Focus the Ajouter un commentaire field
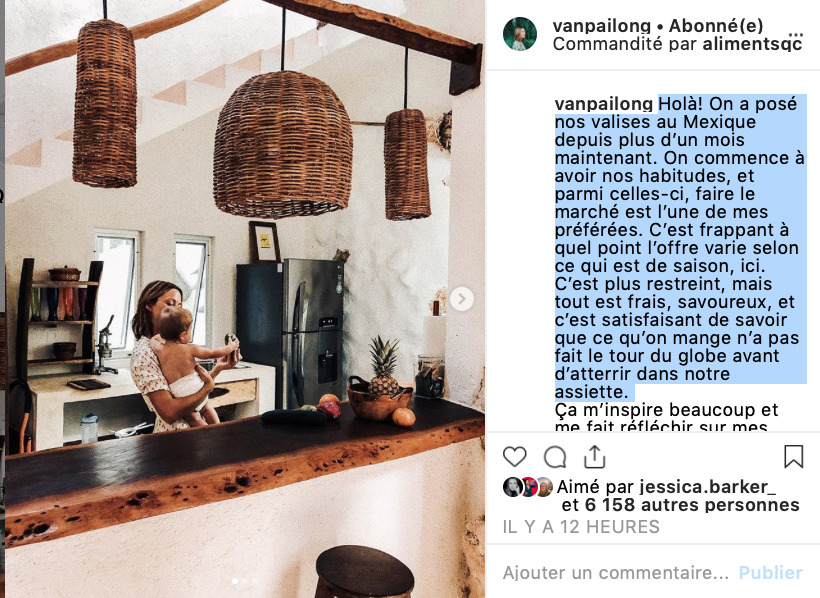 coord(616,573)
